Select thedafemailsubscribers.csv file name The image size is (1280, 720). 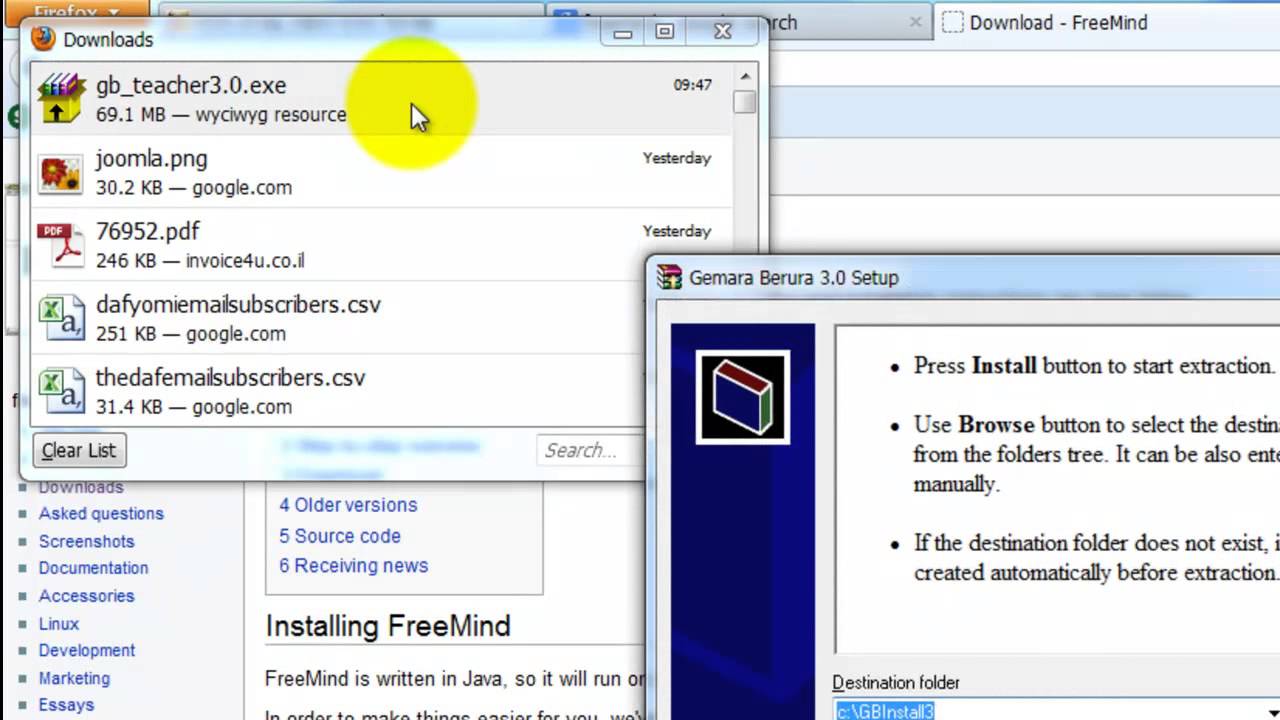(230, 377)
